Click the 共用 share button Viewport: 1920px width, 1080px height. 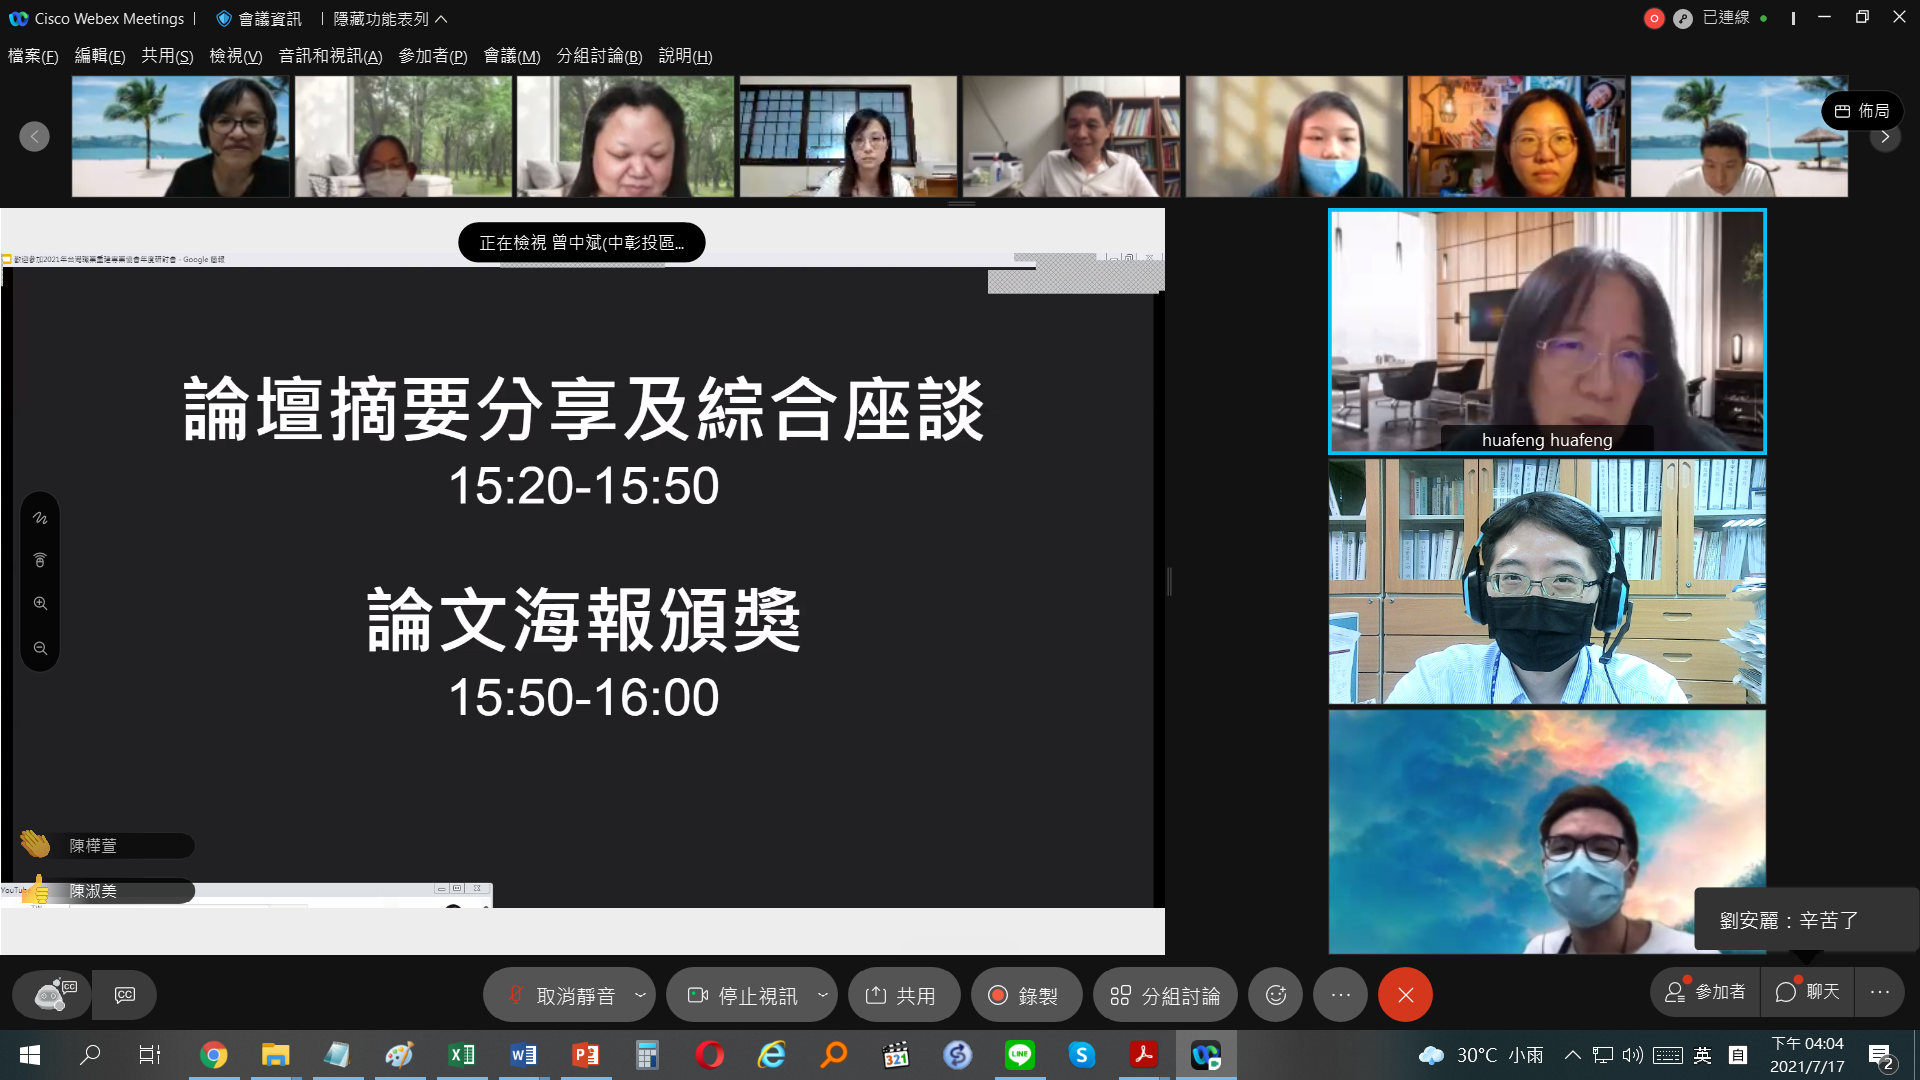point(903,995)
